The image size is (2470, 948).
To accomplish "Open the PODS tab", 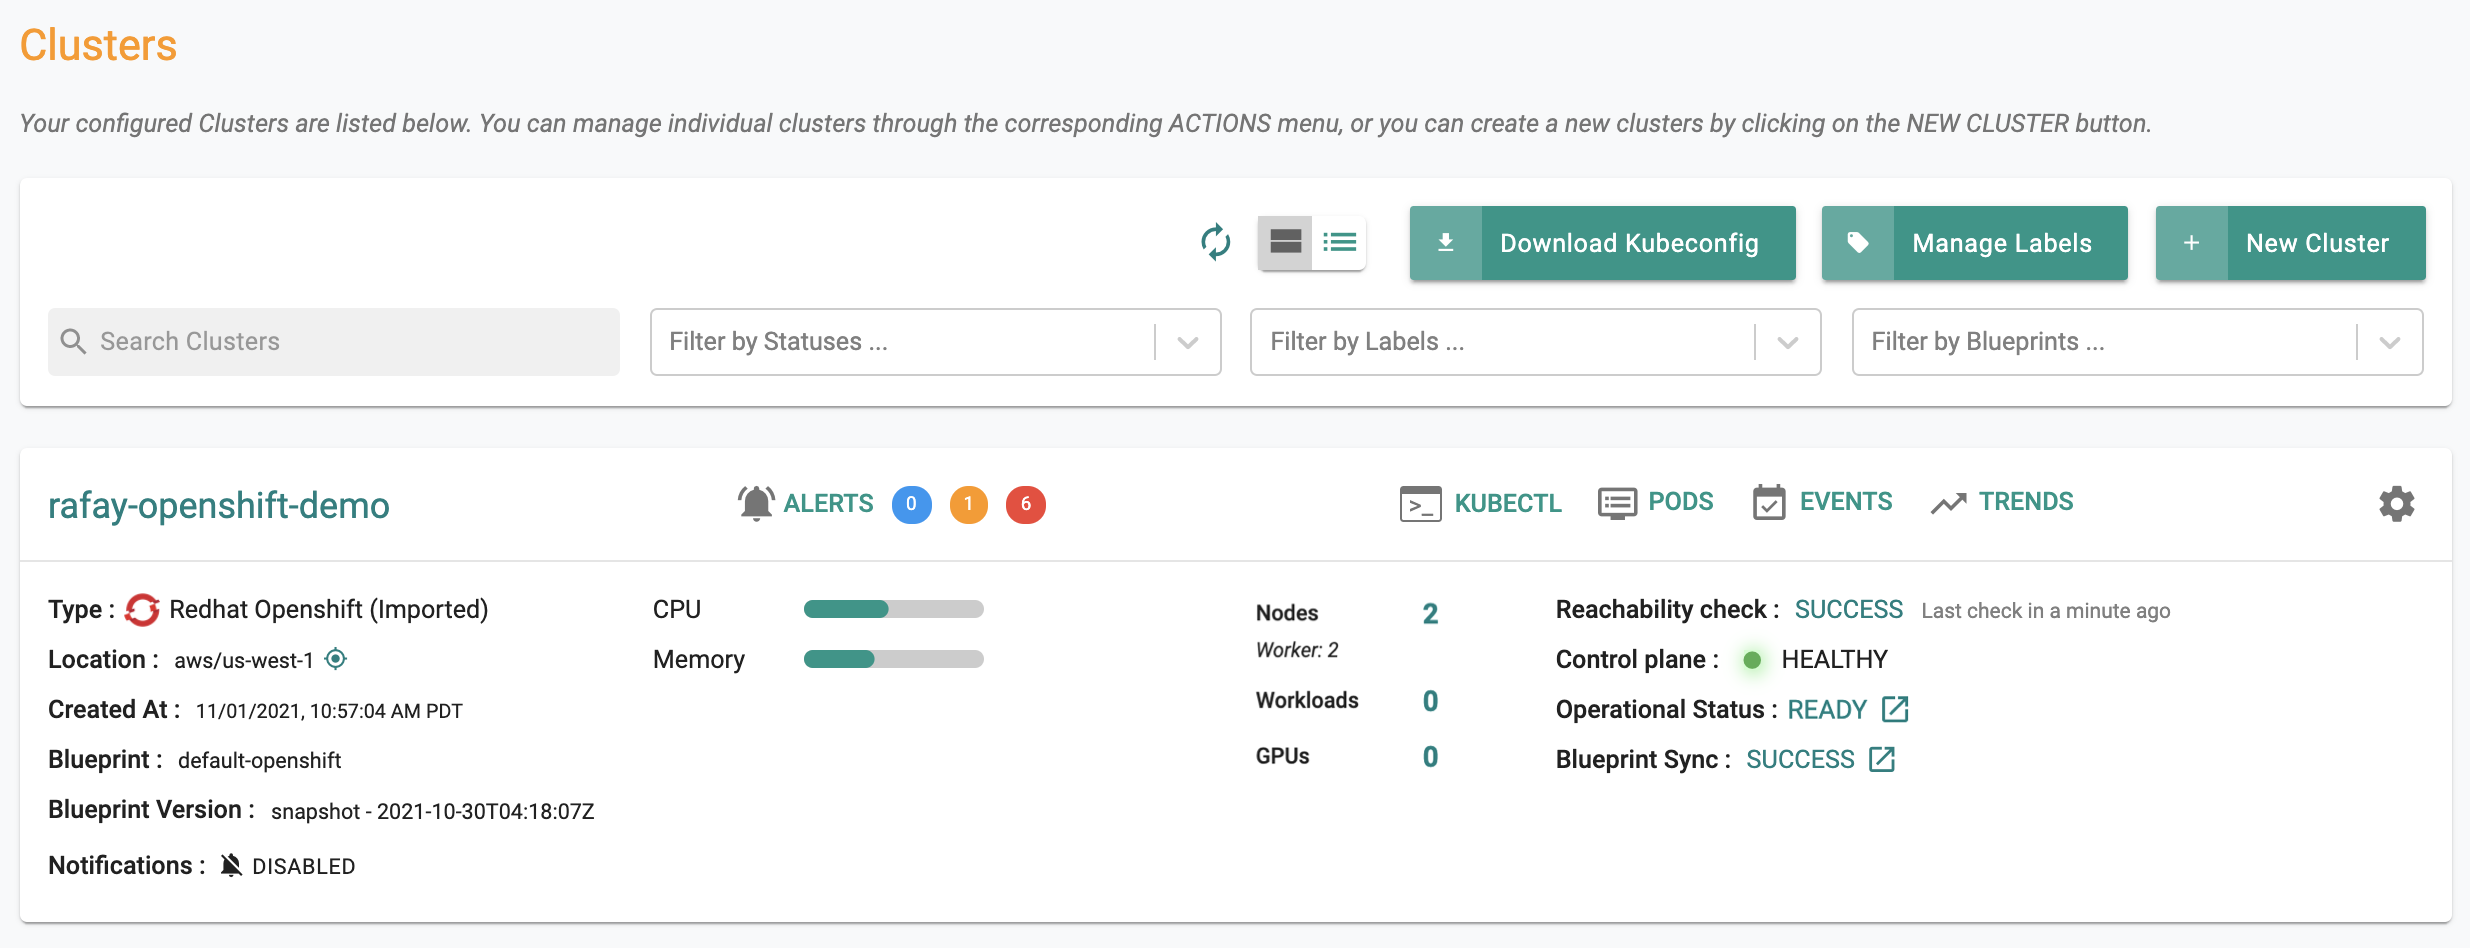I will 1681,502.
